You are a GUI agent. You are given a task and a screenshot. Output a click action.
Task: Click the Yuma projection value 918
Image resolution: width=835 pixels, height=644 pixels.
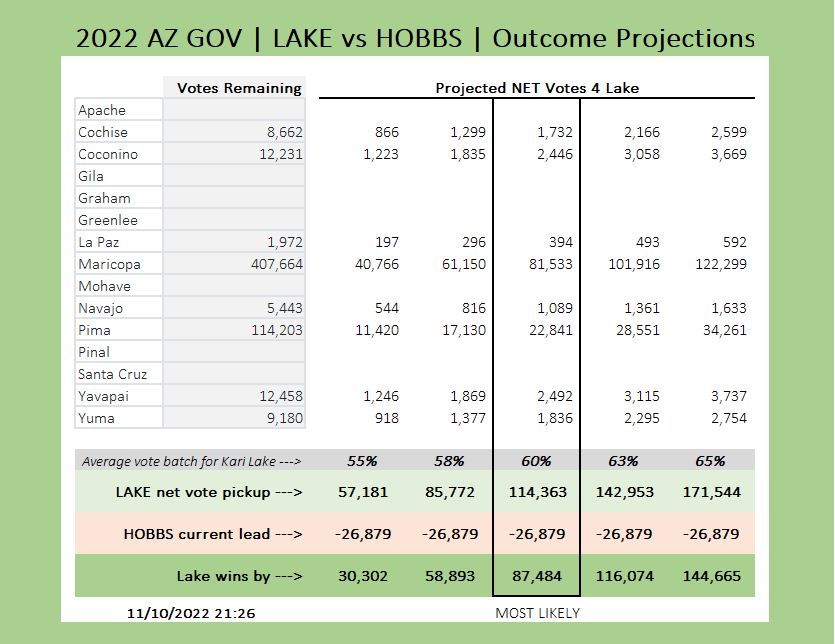(387, 418)
